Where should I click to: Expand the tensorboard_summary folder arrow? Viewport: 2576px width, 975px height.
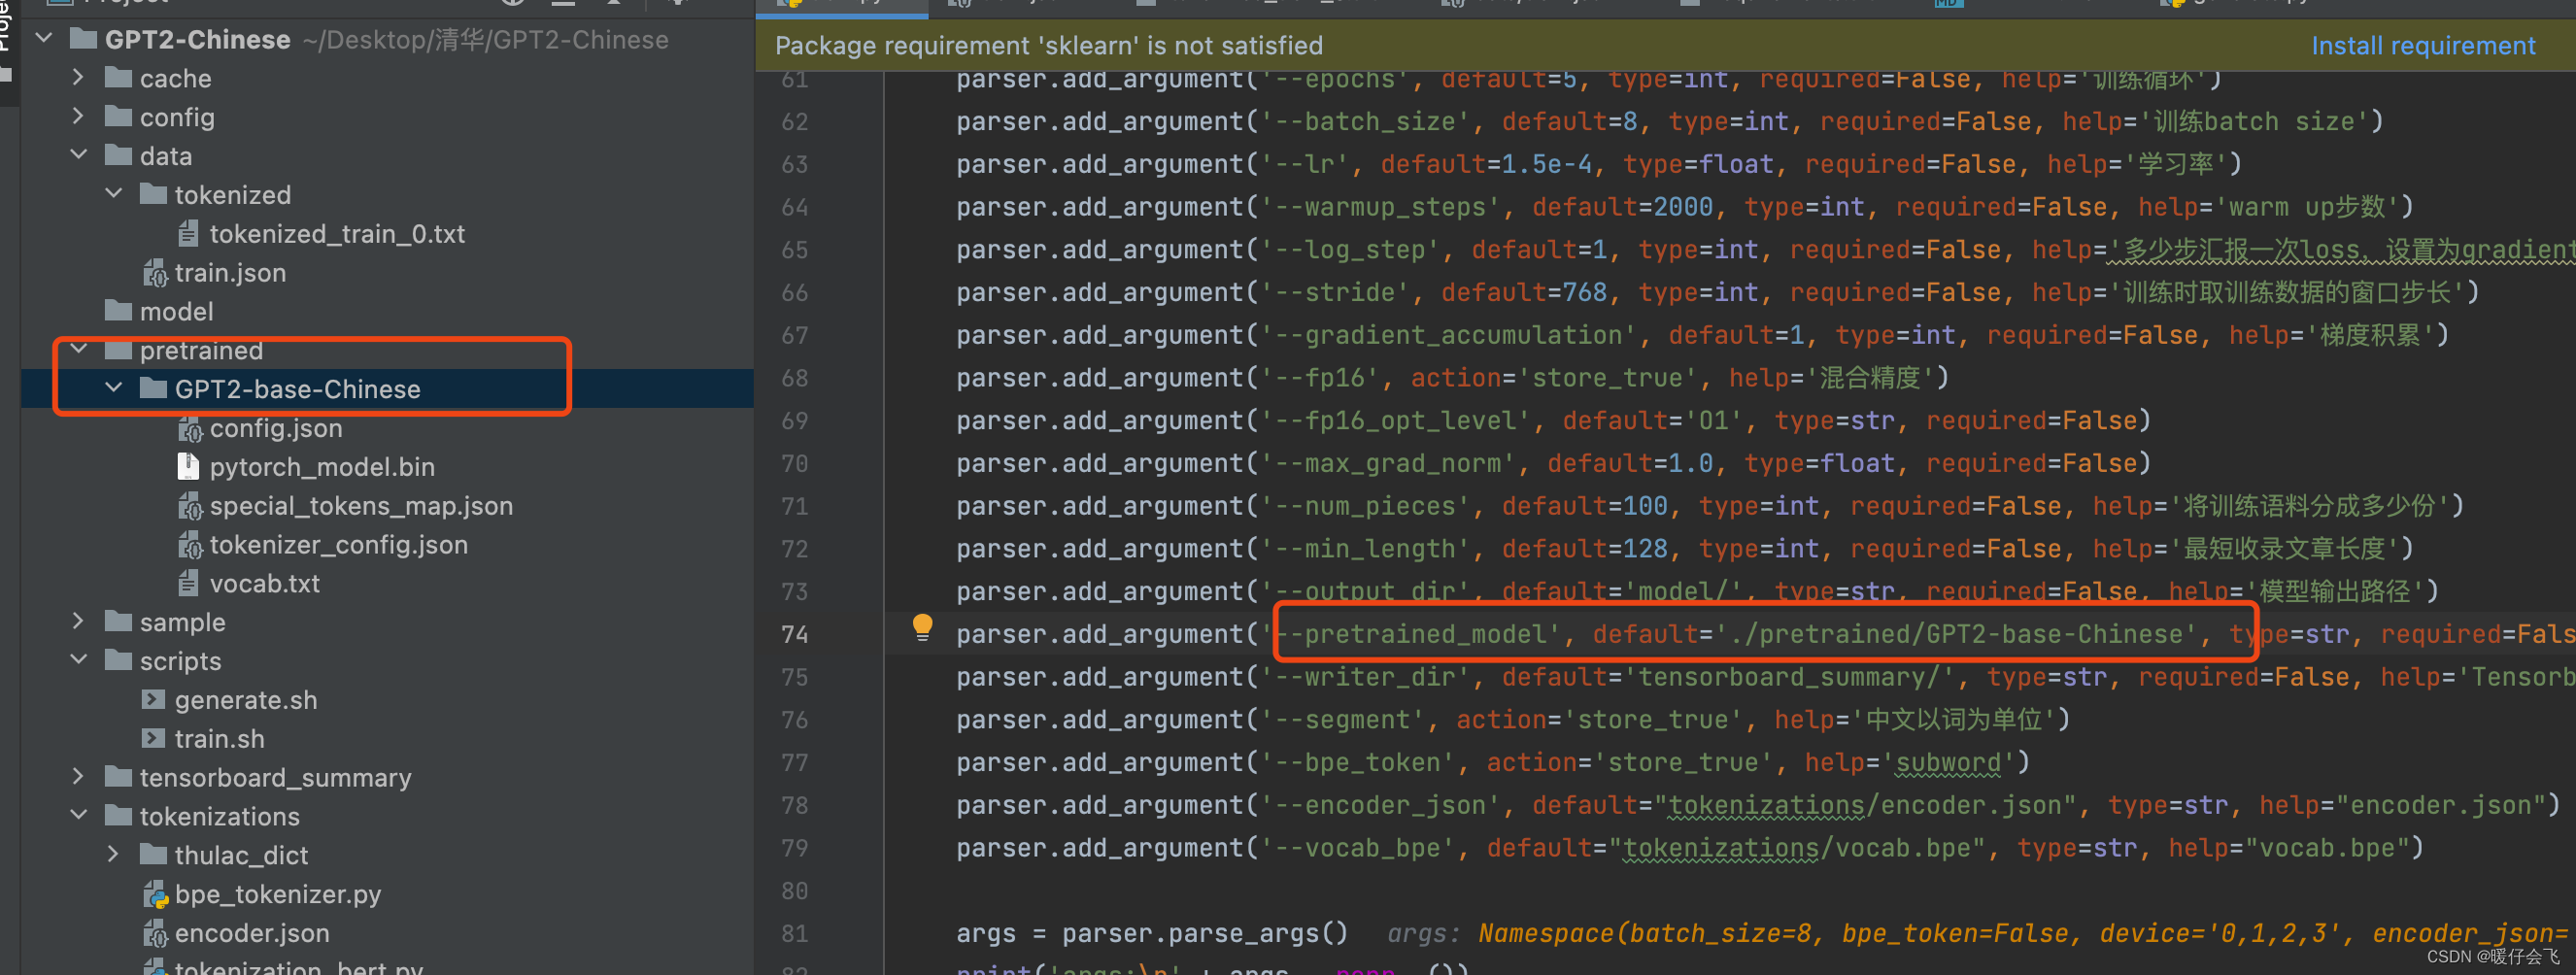click(79, 777)
